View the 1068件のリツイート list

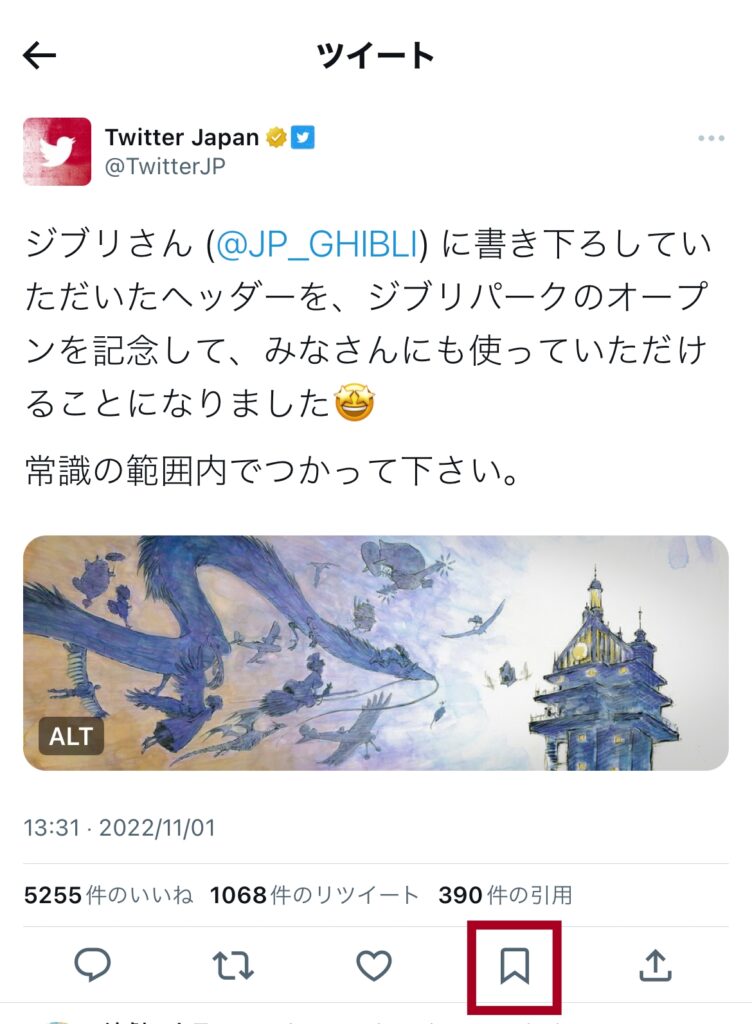314,895
